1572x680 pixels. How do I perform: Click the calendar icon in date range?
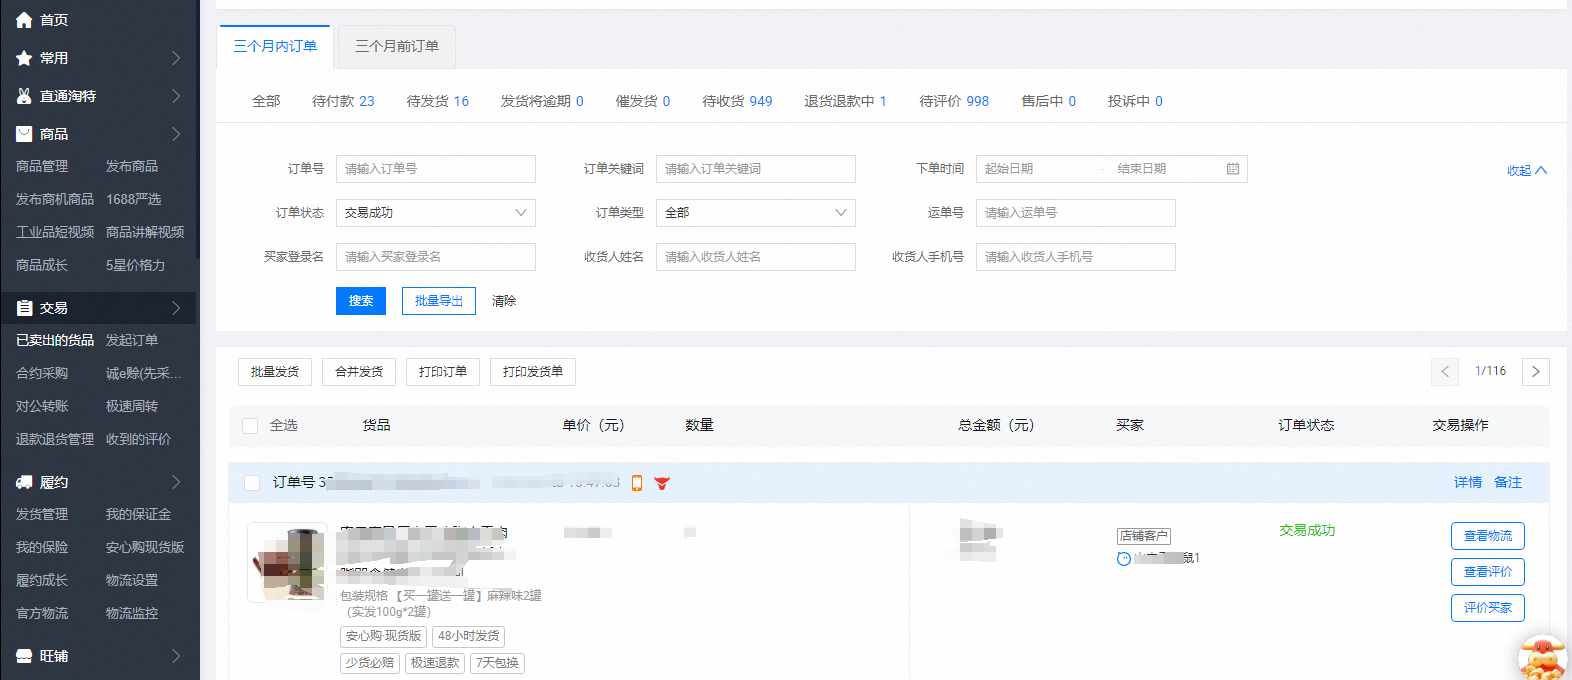coord(1232,169)
